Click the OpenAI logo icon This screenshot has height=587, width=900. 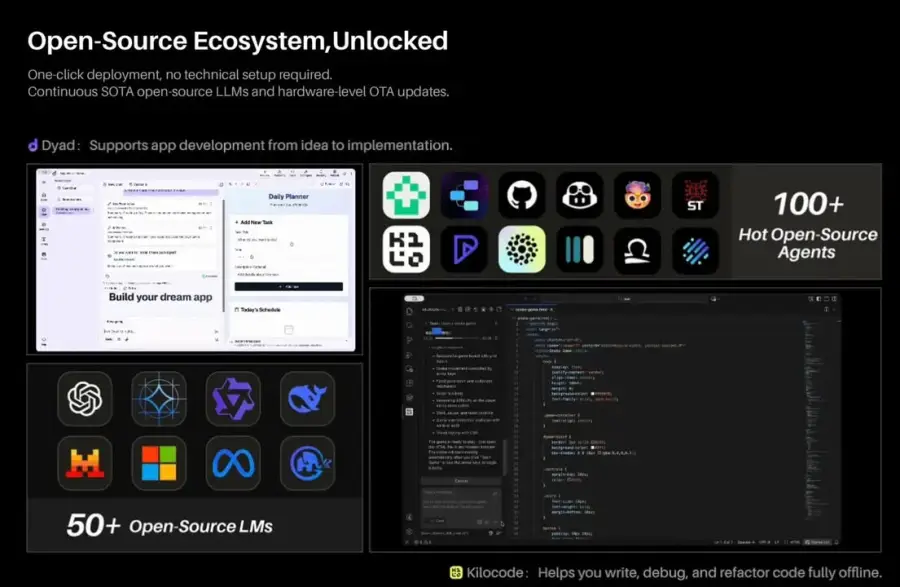click(x=85, y=399)
